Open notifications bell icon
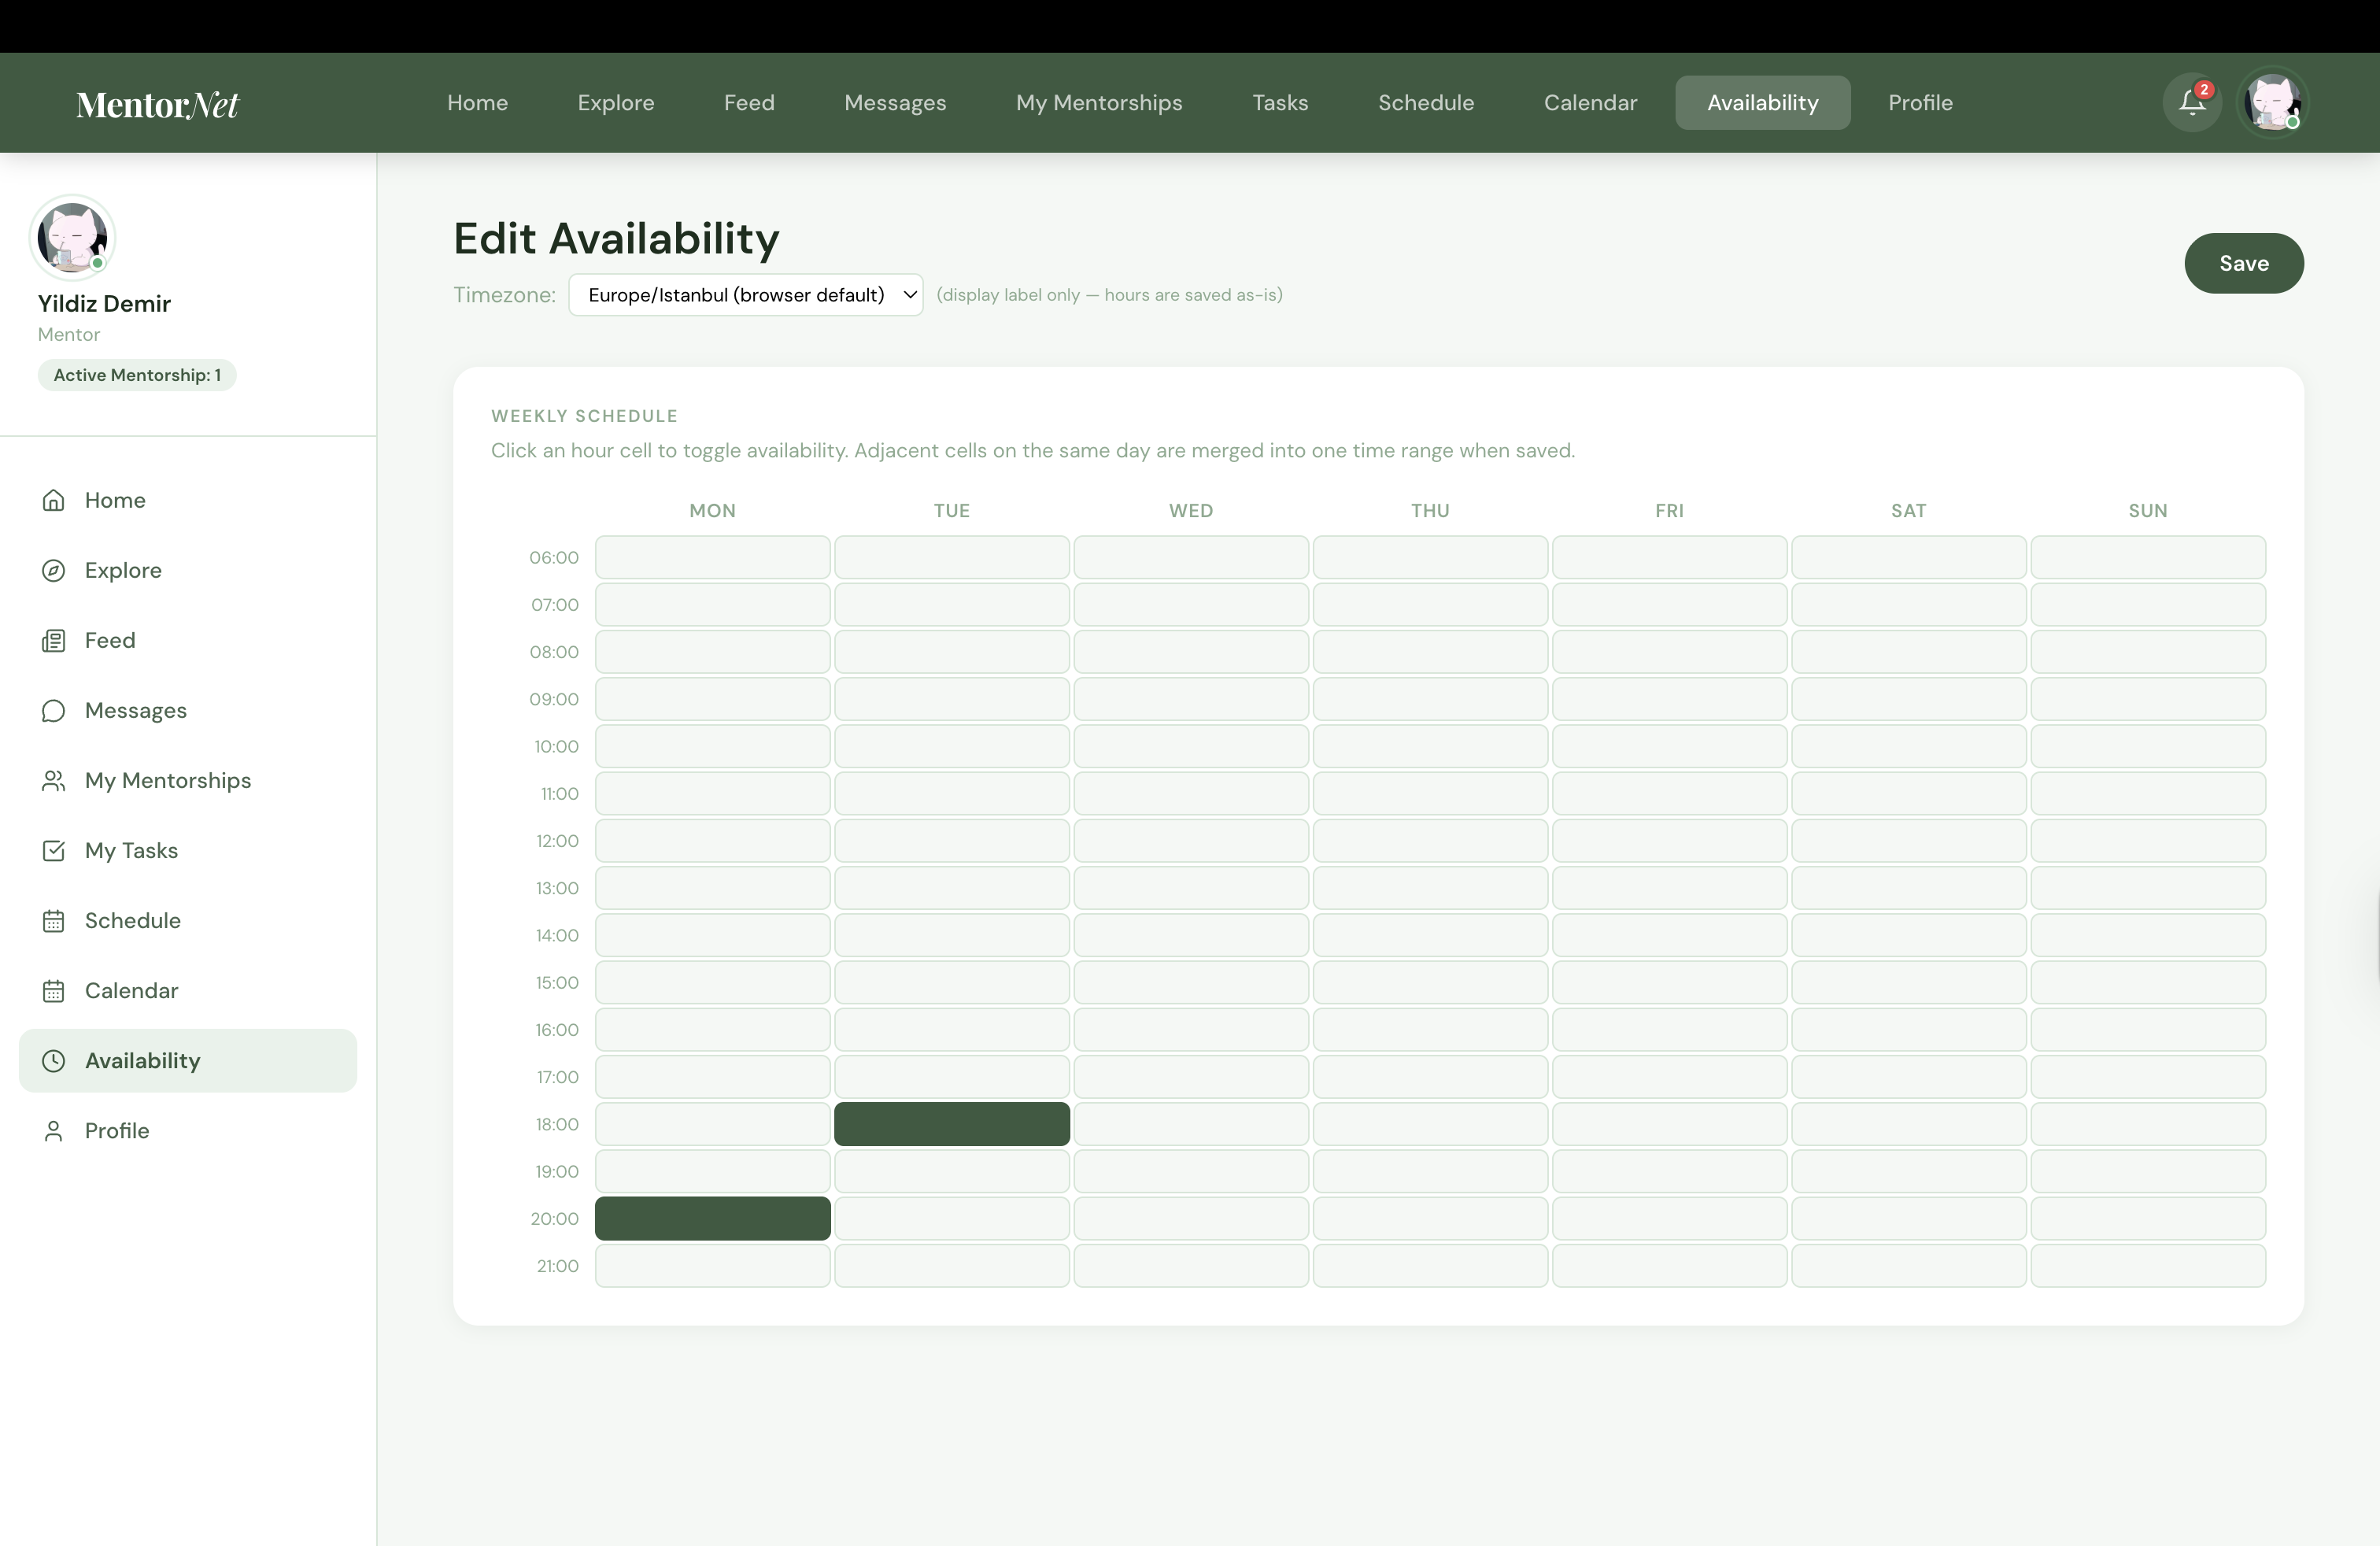 tap(2192, 102)
